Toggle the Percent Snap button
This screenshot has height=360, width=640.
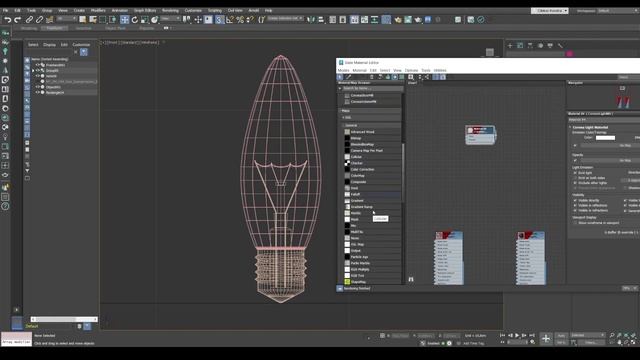240,20
